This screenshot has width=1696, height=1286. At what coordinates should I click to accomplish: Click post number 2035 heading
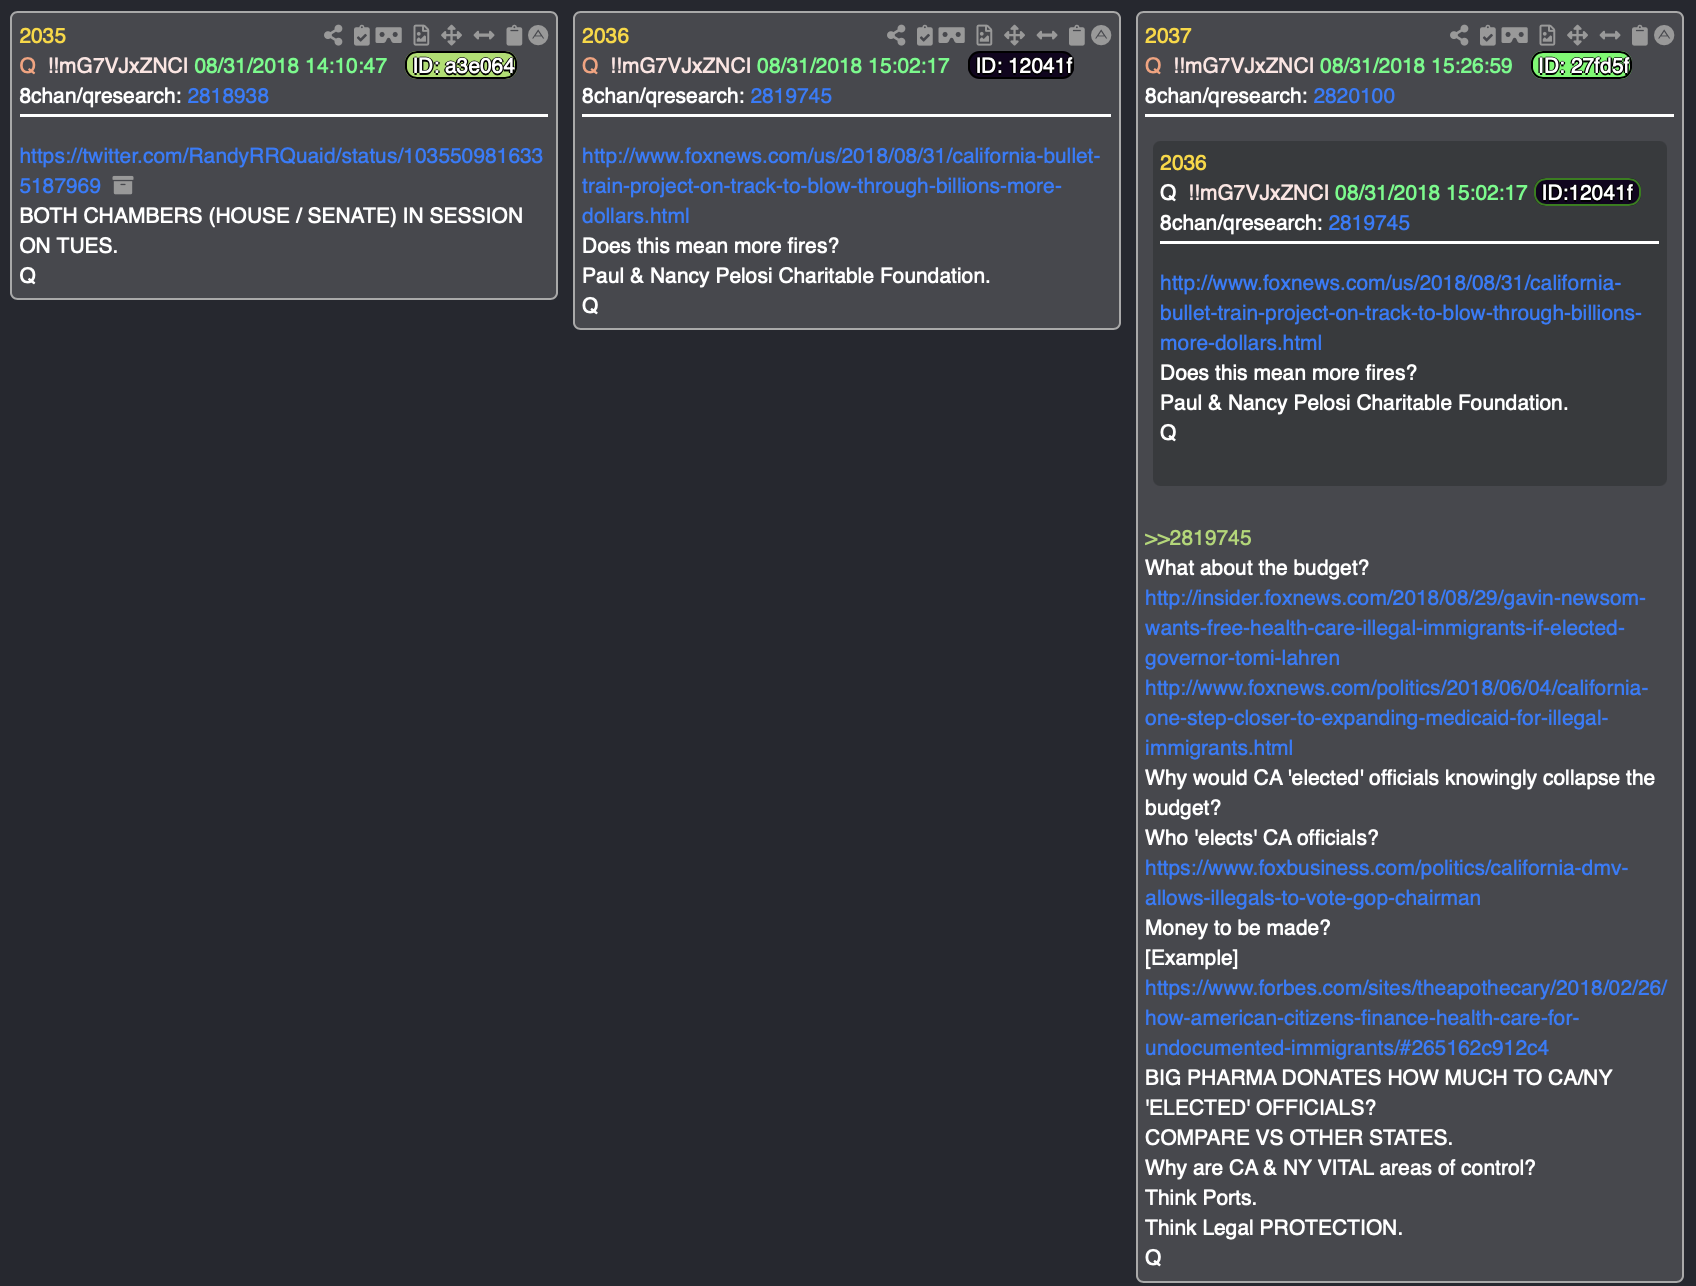pos(43,36)
